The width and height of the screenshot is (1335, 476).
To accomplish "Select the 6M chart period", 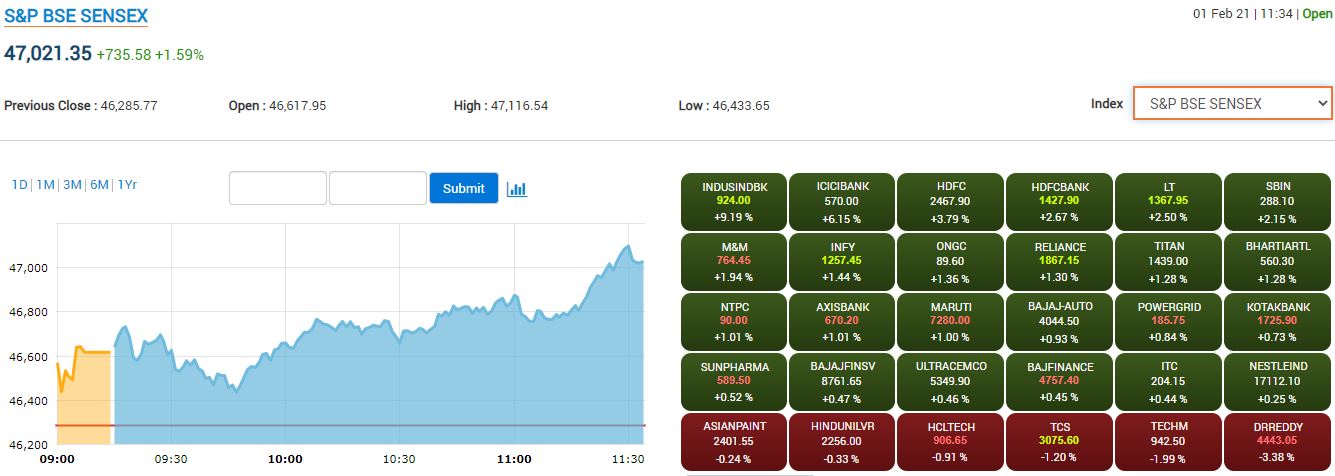I will coord(99,184).
